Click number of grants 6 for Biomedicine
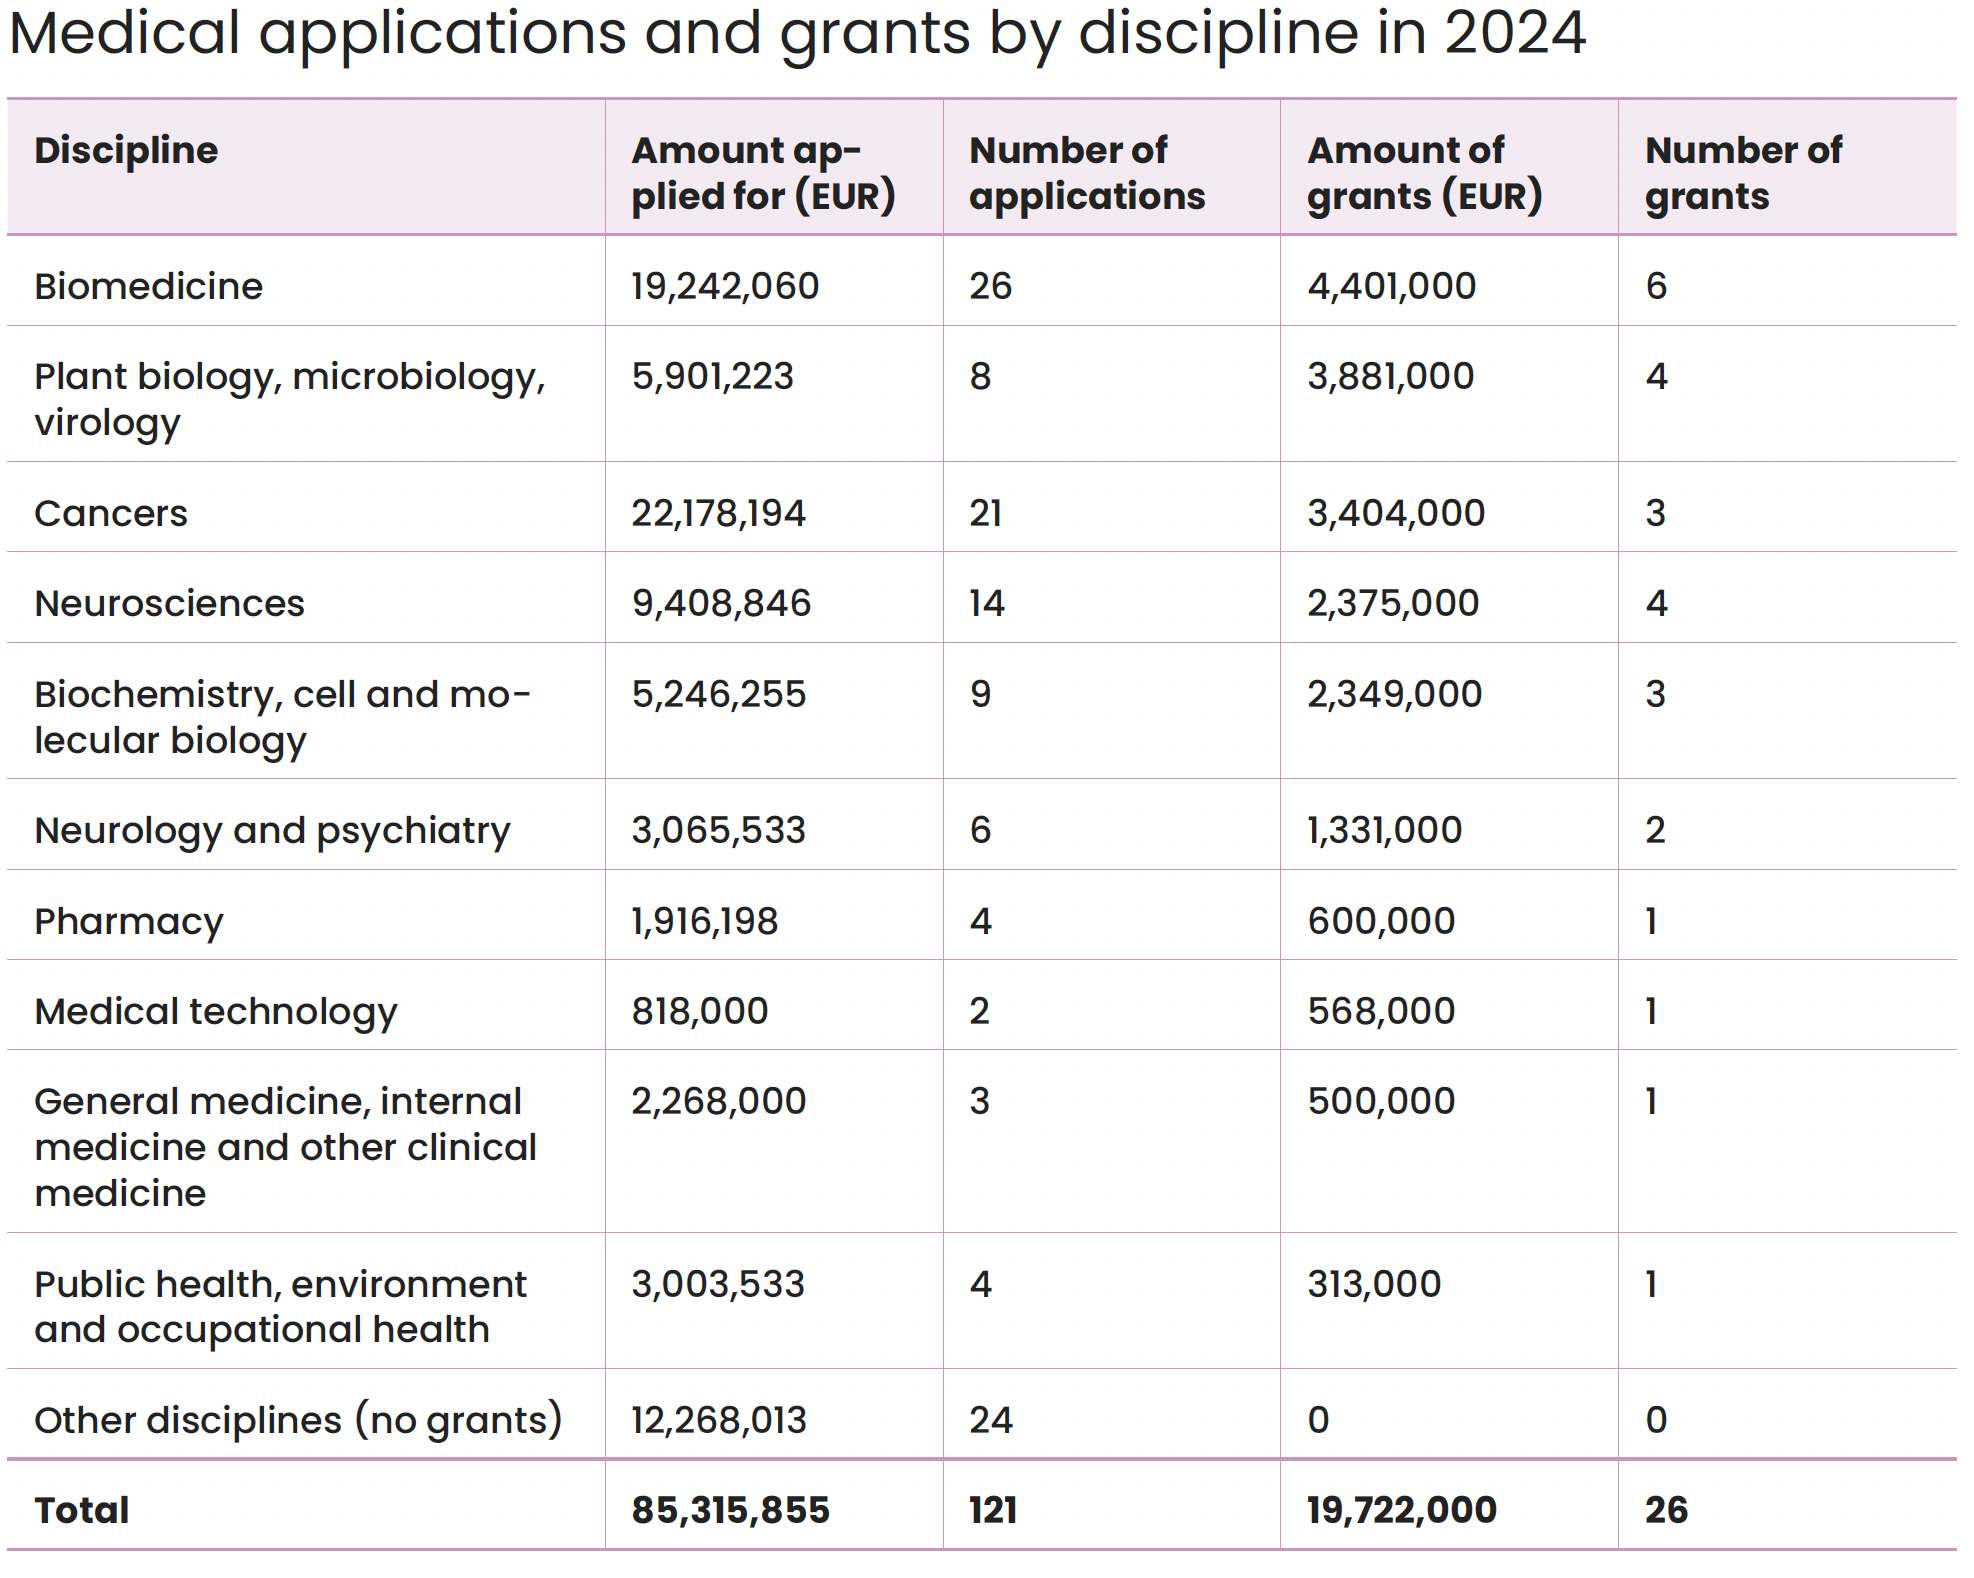 click(x=1657, y=286)
